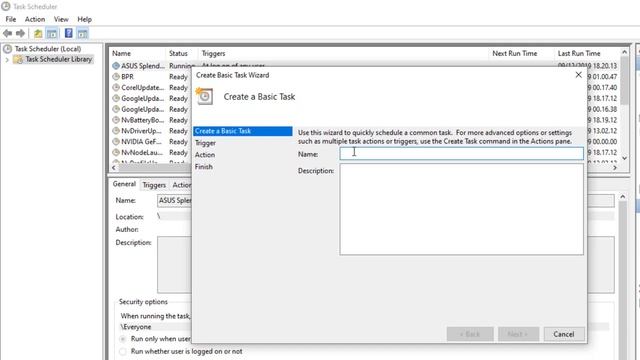Select 'Create a Basic Task' wizard step
This screenshot has height=360, width=640.
242,131
